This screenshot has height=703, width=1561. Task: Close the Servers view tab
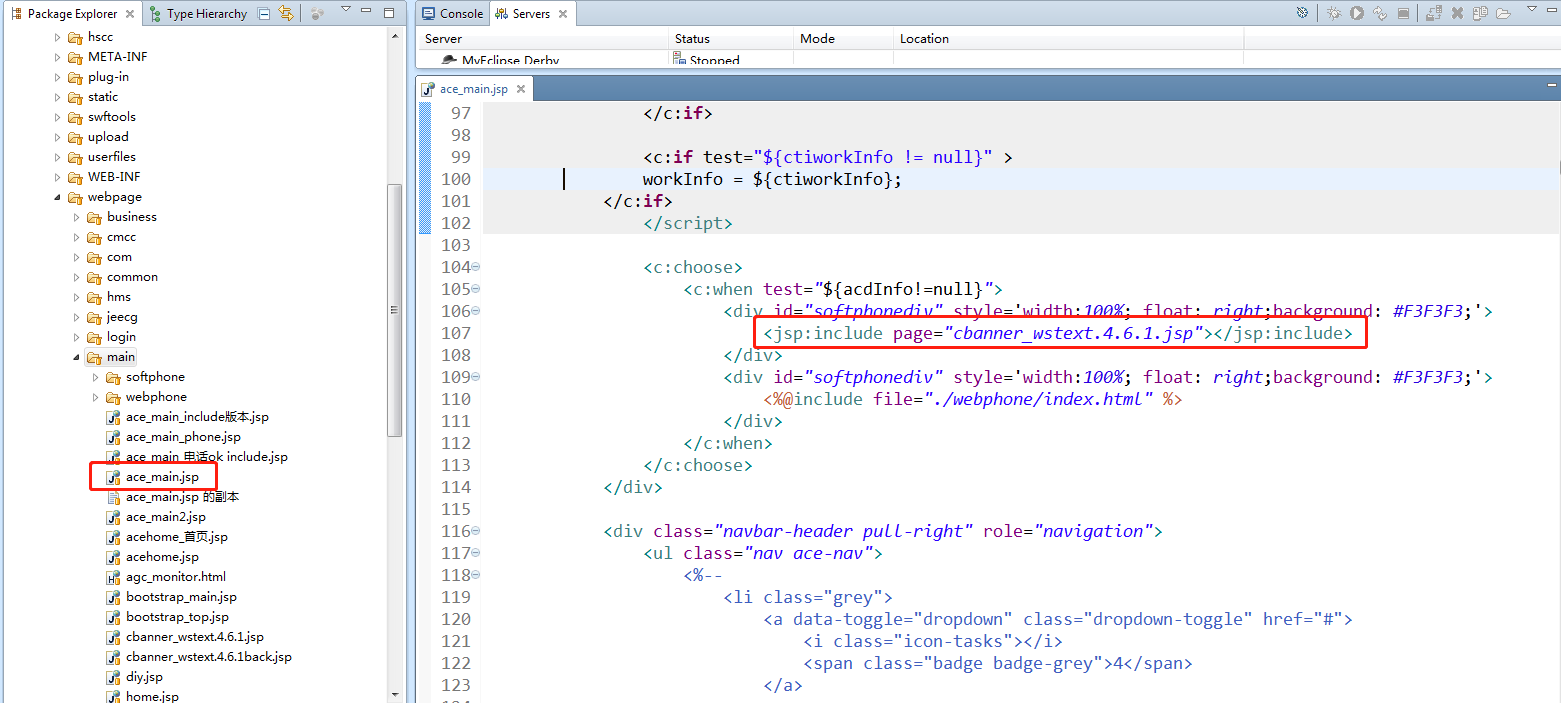(x=563, y=14)
